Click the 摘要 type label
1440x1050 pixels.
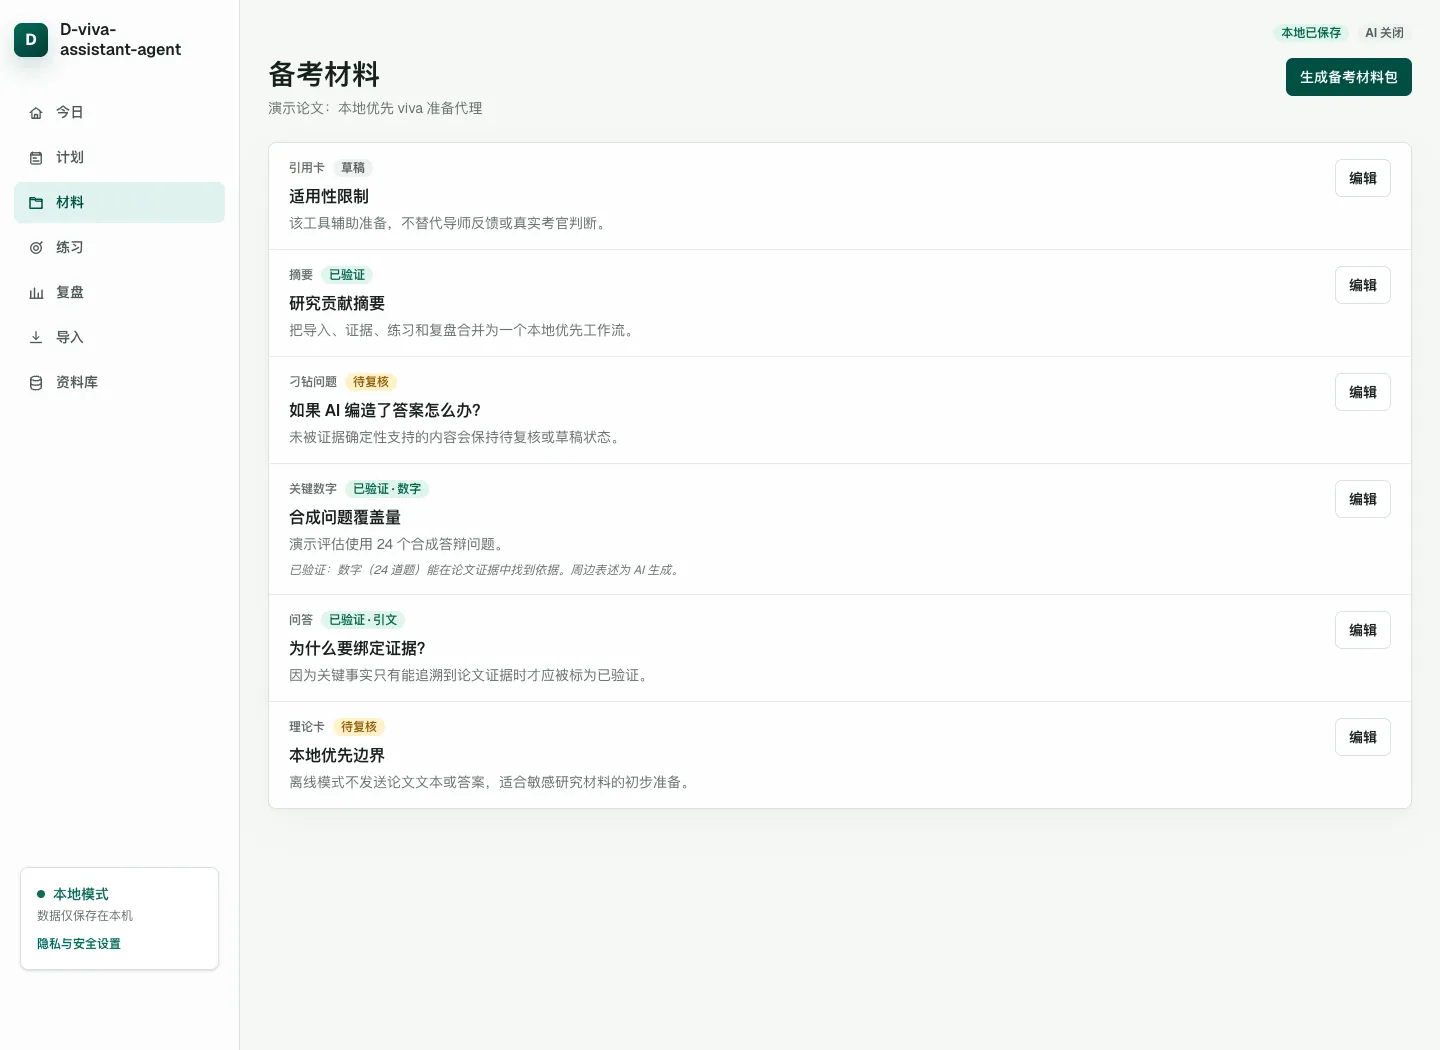(301, 275)
